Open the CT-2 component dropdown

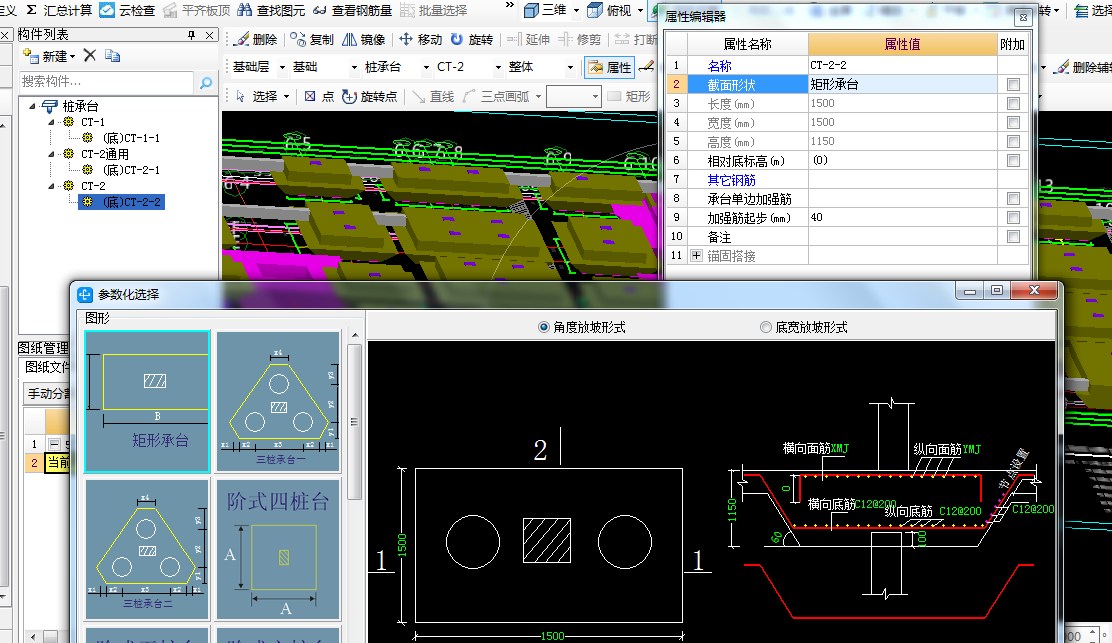click(499, 67)
